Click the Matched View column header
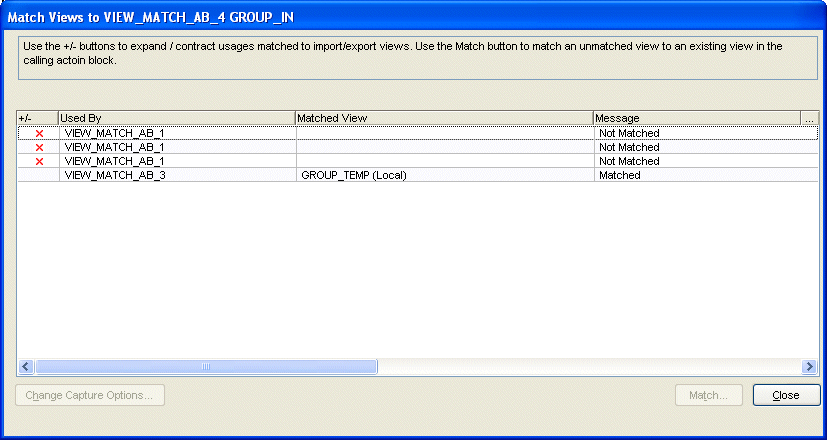The width and height of the screenshot is (827, 440). pos(443,118)
